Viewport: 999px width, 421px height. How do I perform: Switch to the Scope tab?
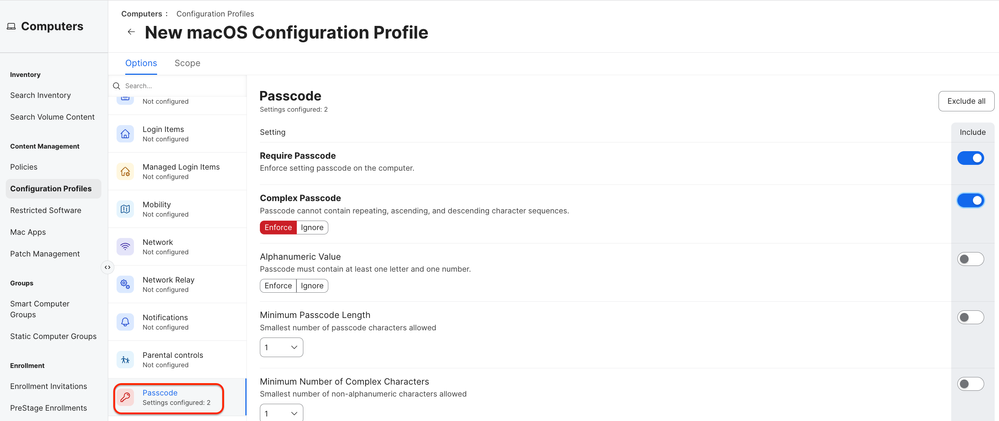point(187,63)
